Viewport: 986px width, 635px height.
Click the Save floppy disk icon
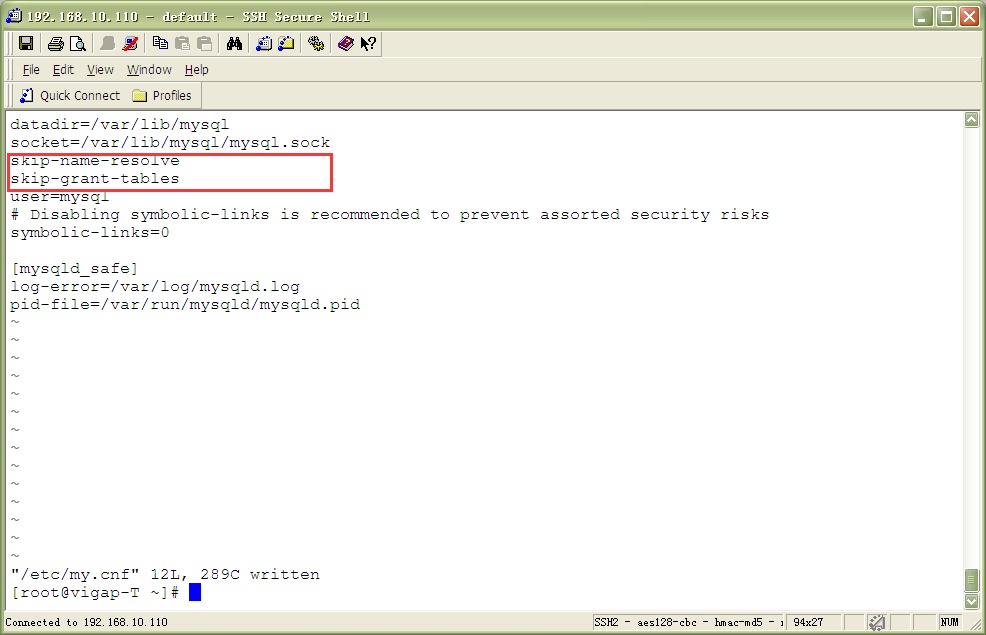(26, 43)
